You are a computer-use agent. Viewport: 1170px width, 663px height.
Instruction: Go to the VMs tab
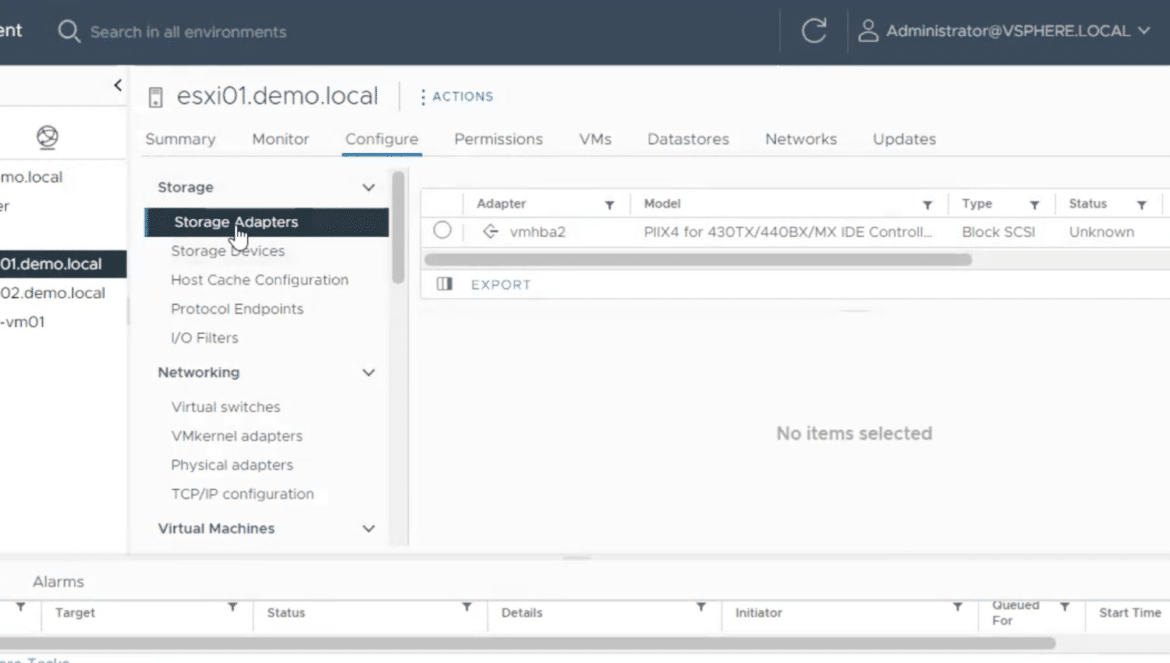point(595,139)
